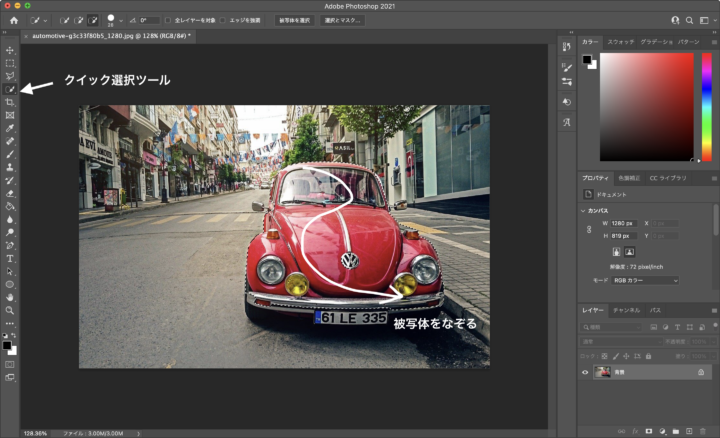Select the Clone Stamp tool
The width and height of the screenshot is (720, 438).
pos(10,167)
